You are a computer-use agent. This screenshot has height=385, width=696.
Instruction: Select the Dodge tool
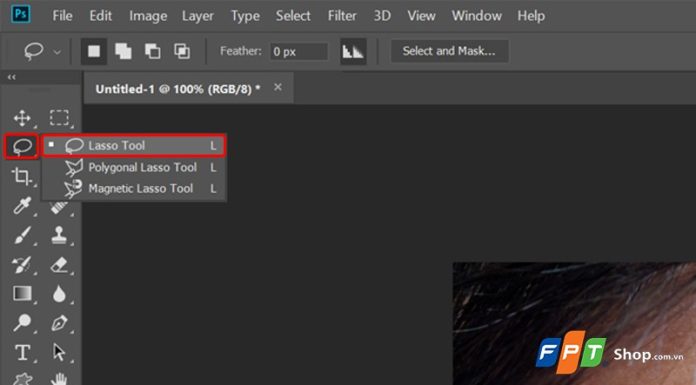[22, 323]
